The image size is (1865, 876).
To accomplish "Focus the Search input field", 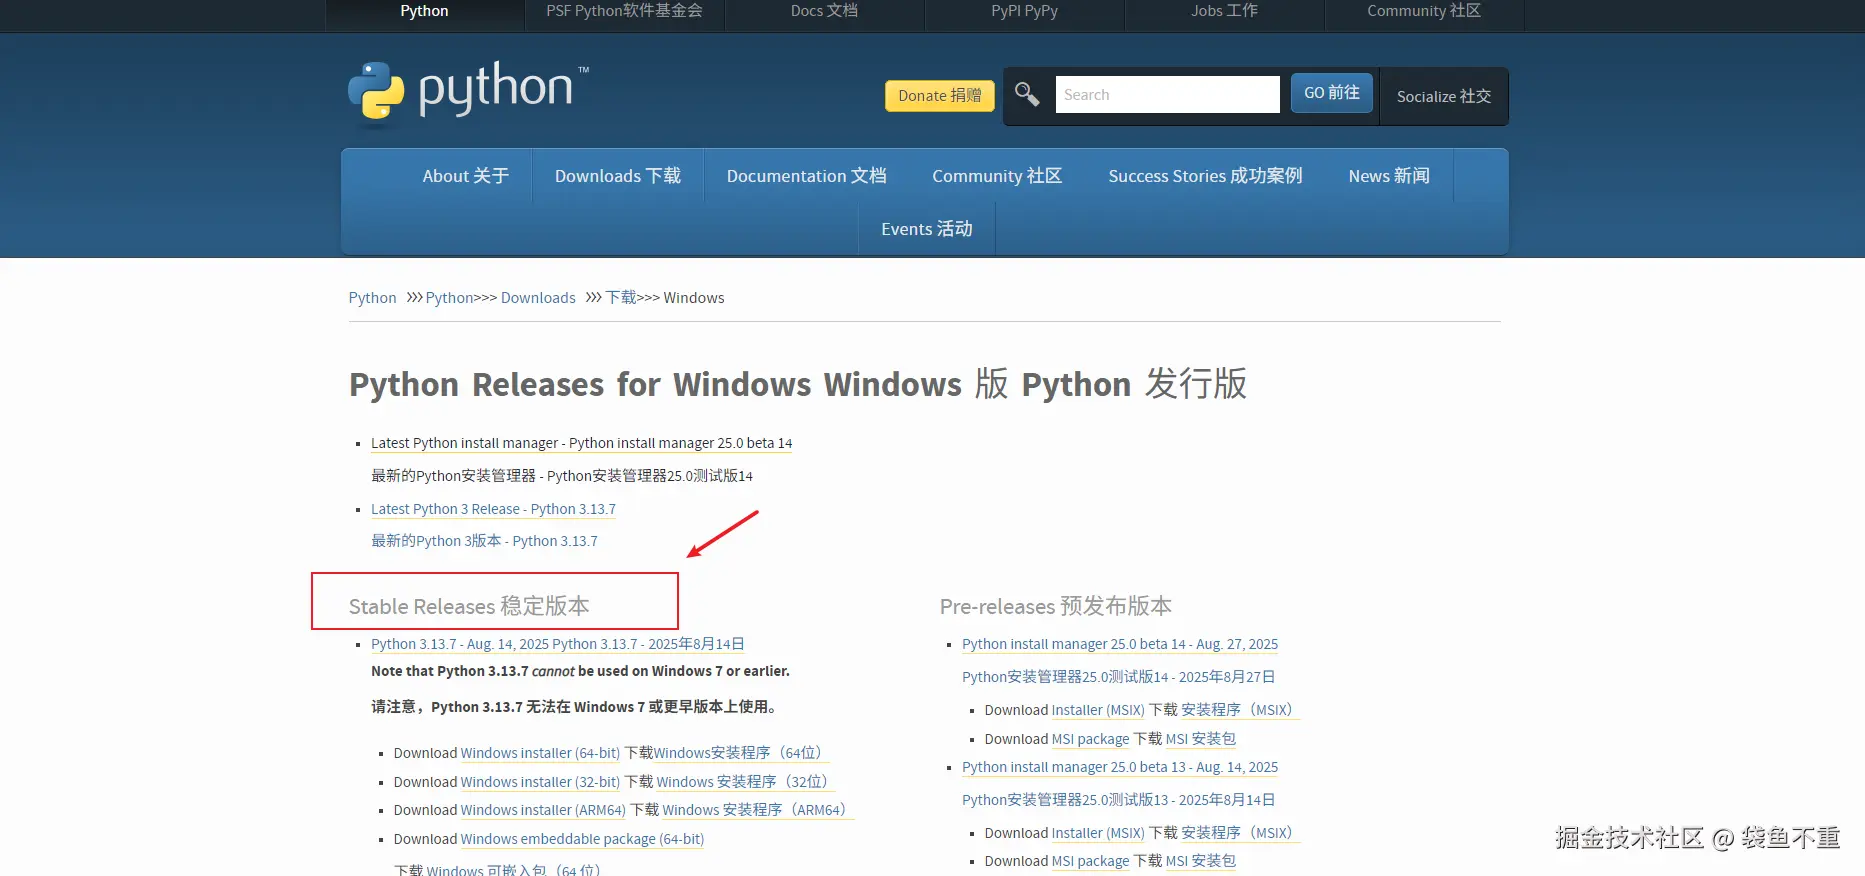I will 1167,95.
